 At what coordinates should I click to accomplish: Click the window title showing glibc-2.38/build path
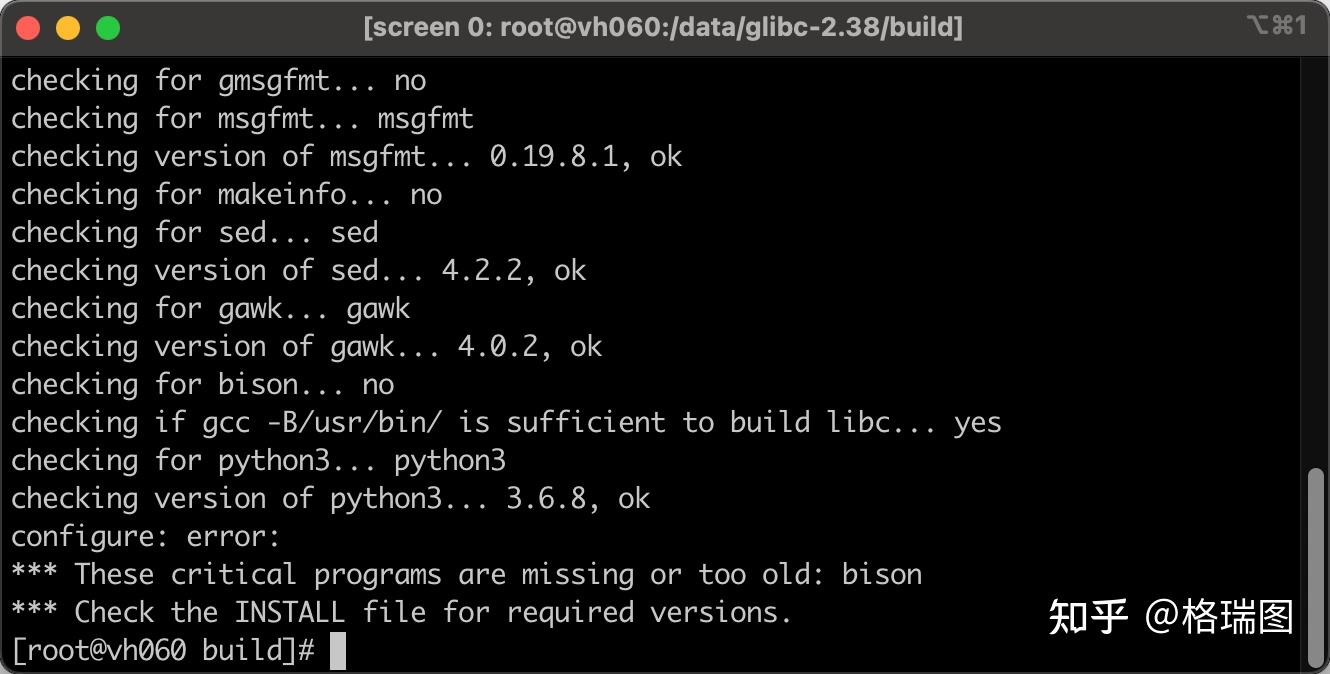click(x=662, y=27)
